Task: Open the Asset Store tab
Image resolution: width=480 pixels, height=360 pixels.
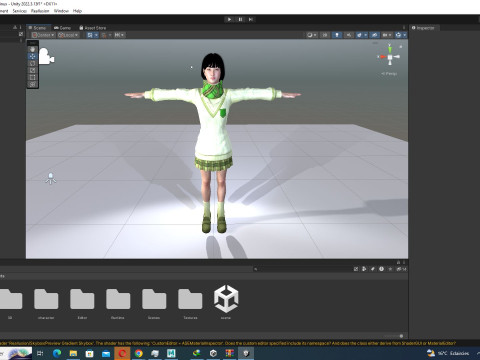Action: 93,28
